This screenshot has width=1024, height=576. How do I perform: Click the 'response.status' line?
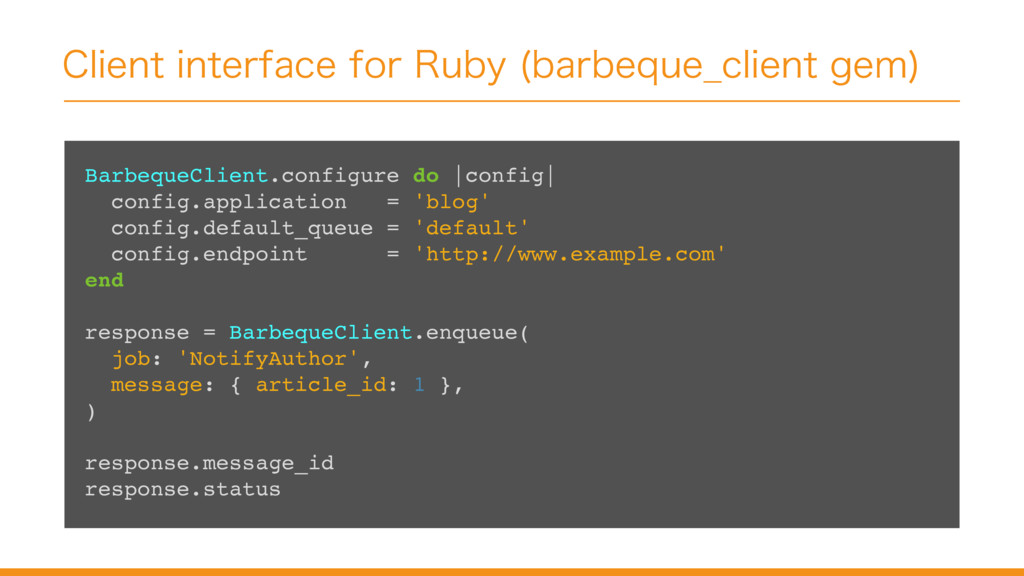tap(183, 490)
